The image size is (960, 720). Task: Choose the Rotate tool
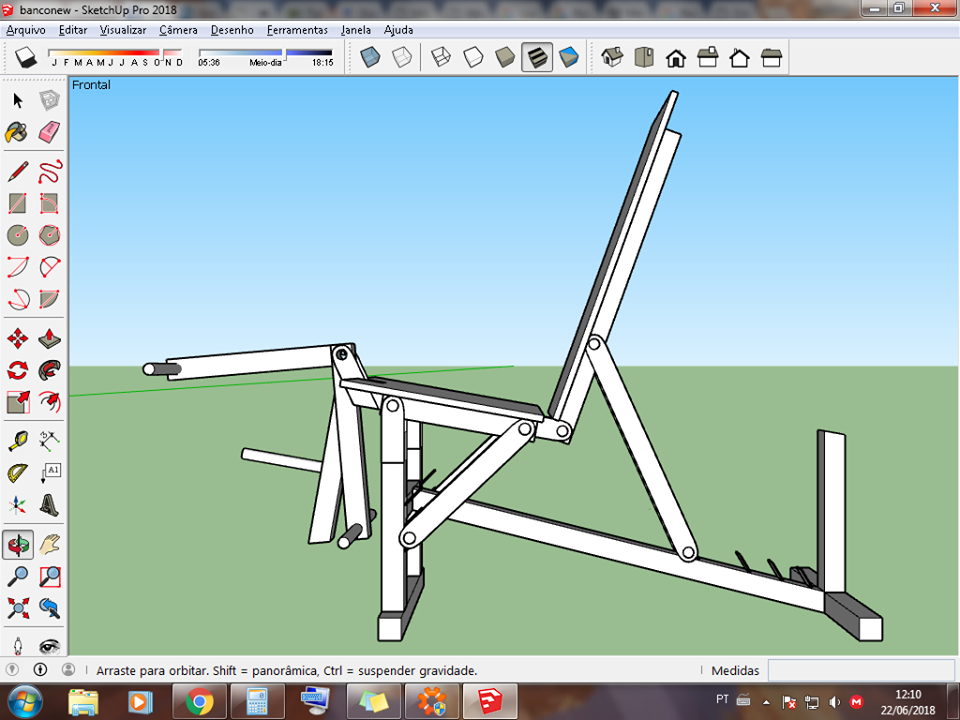tap(18, 370)
